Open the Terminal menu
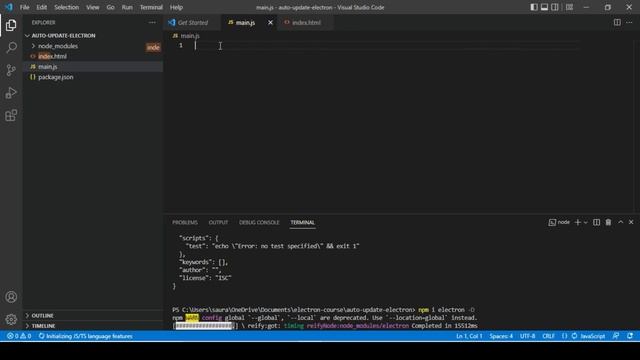640x360 pixels. point(151,7)
